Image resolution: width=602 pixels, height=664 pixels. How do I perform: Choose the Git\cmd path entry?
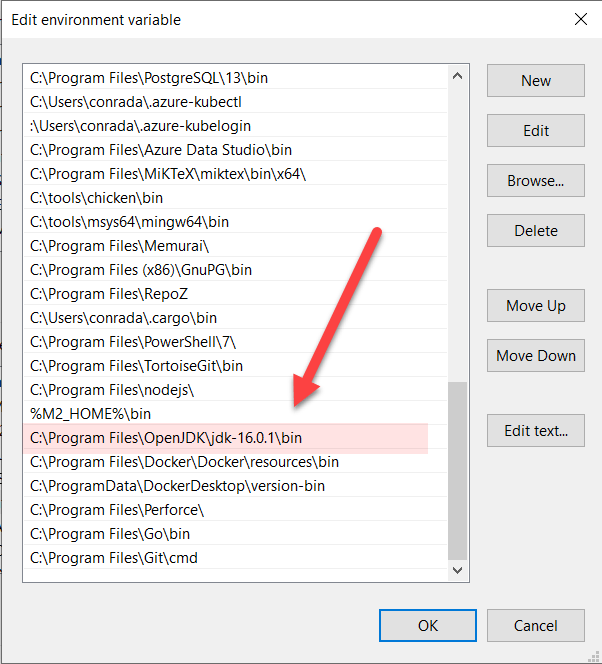click(x=114, y=558)
